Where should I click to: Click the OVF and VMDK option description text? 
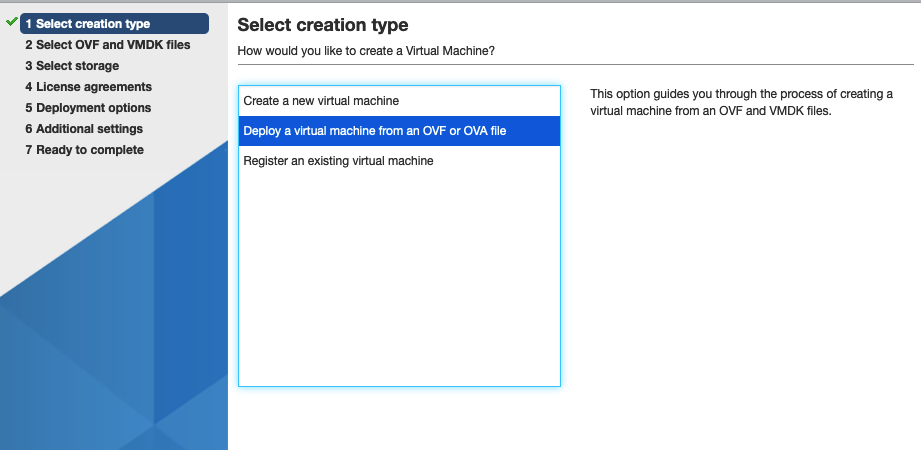[x=741, y=102]
